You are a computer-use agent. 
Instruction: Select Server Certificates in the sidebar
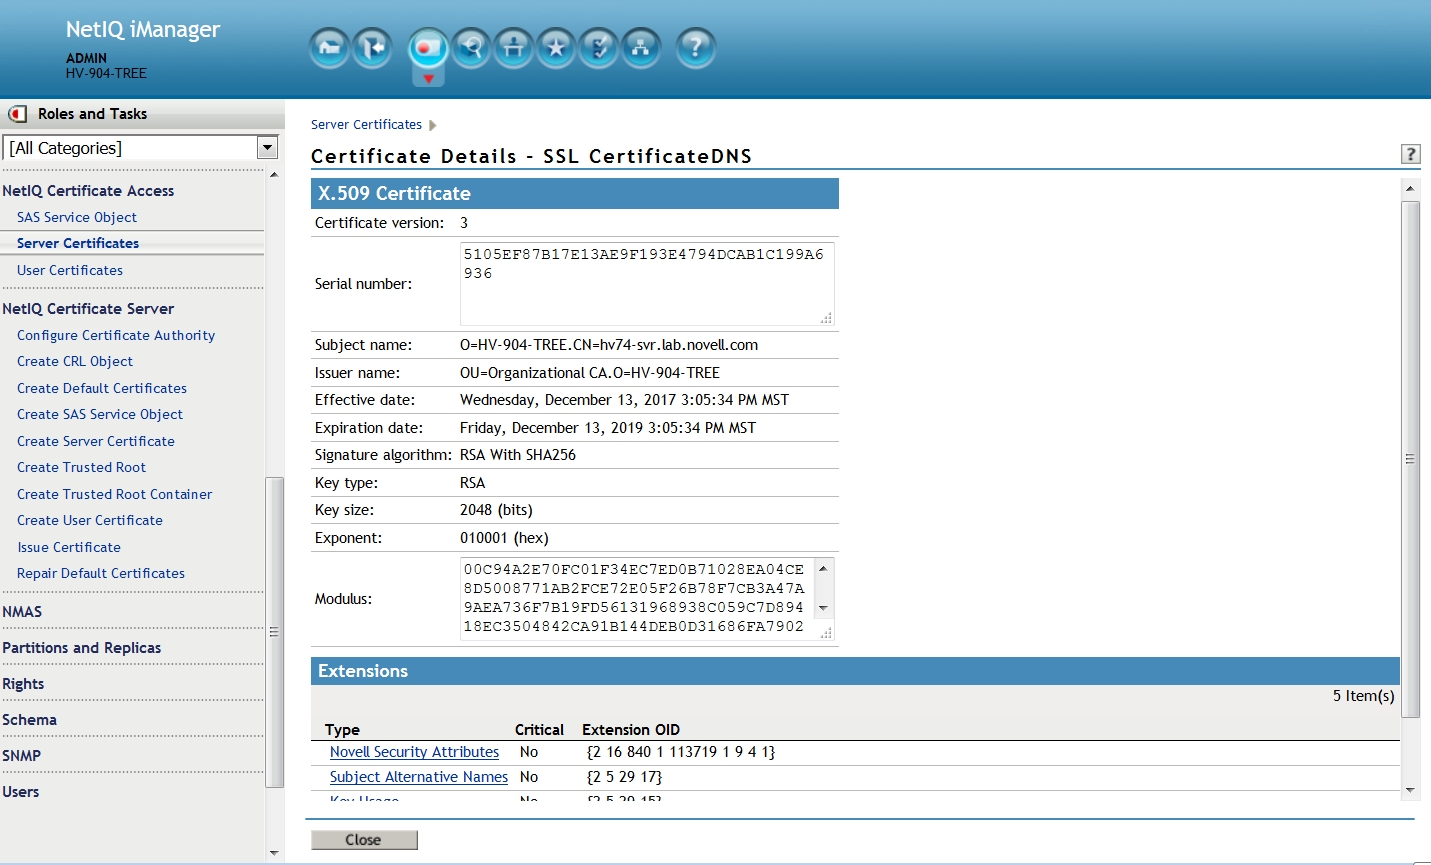pos(78,243)
